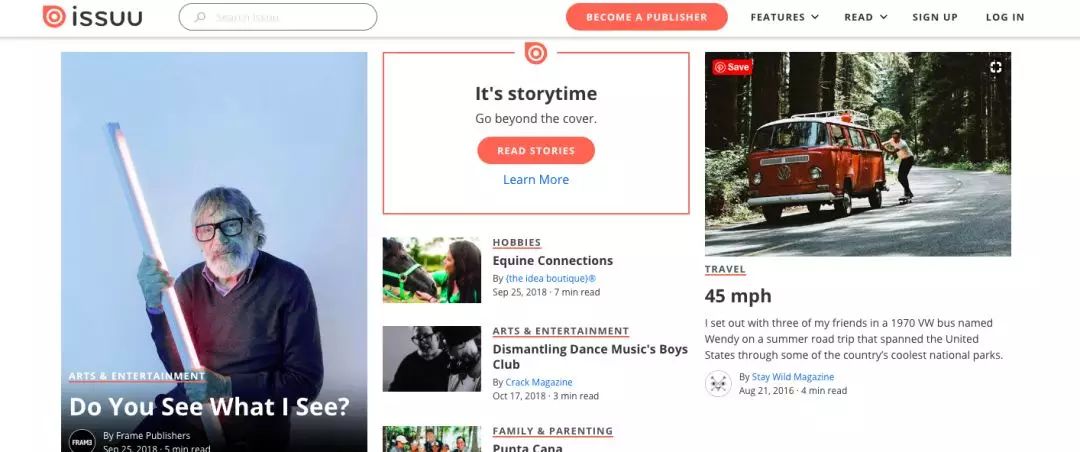Open the issuu logo home link

pos(92,17)
